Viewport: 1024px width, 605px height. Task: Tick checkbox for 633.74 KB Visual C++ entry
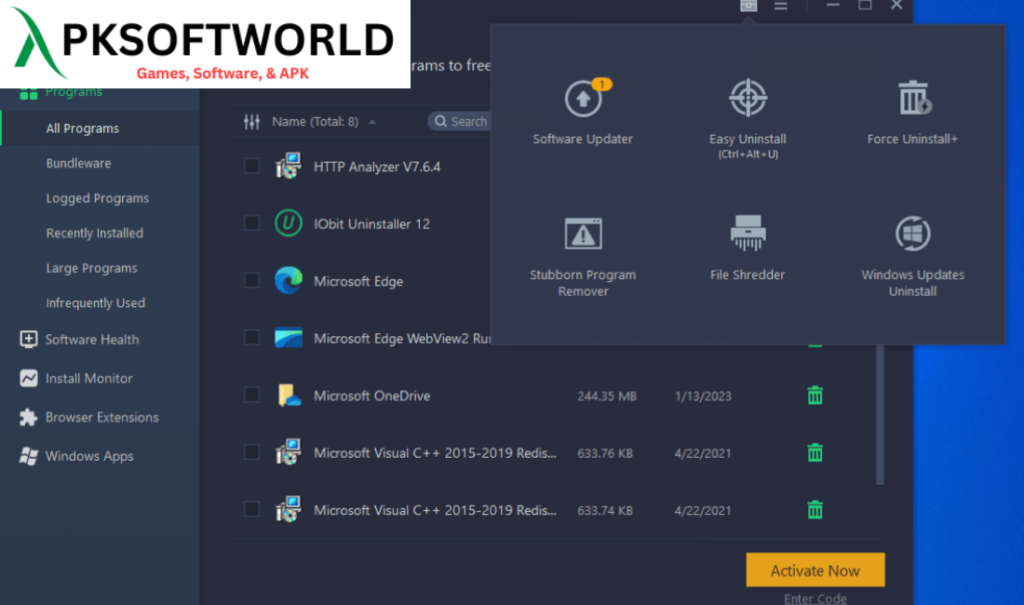[251, 509]
